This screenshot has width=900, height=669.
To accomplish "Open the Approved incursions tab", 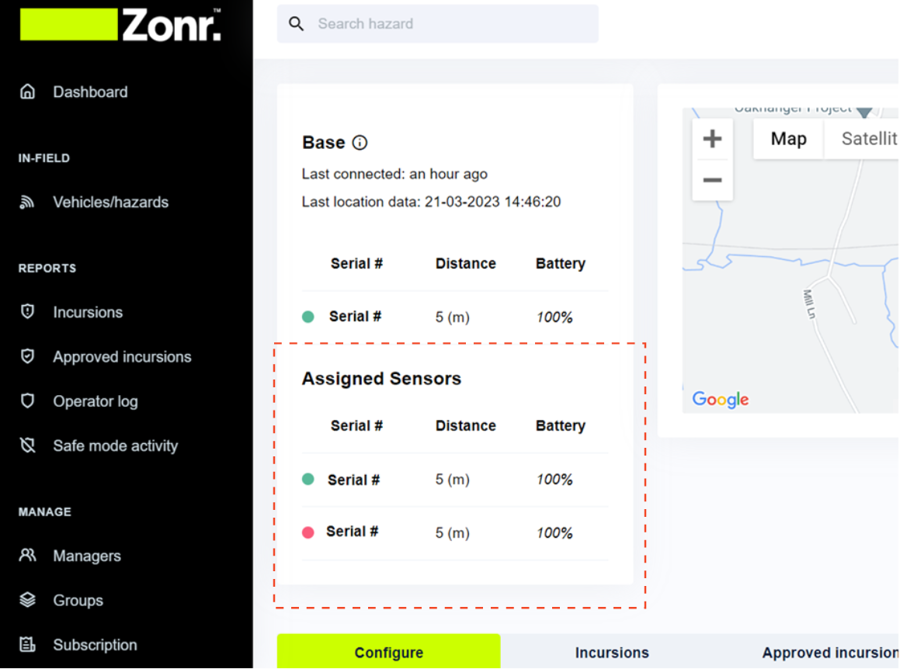I will click(x=828, y=652).
